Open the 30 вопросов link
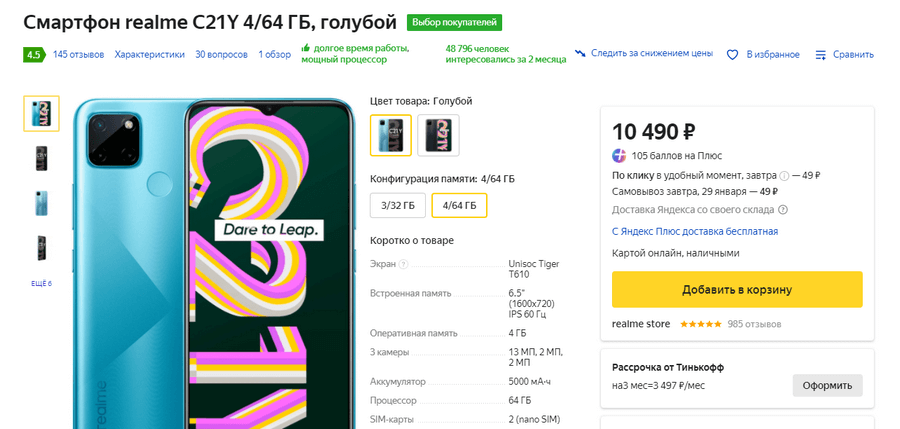 pyautogui.click(x=221, y=54)
